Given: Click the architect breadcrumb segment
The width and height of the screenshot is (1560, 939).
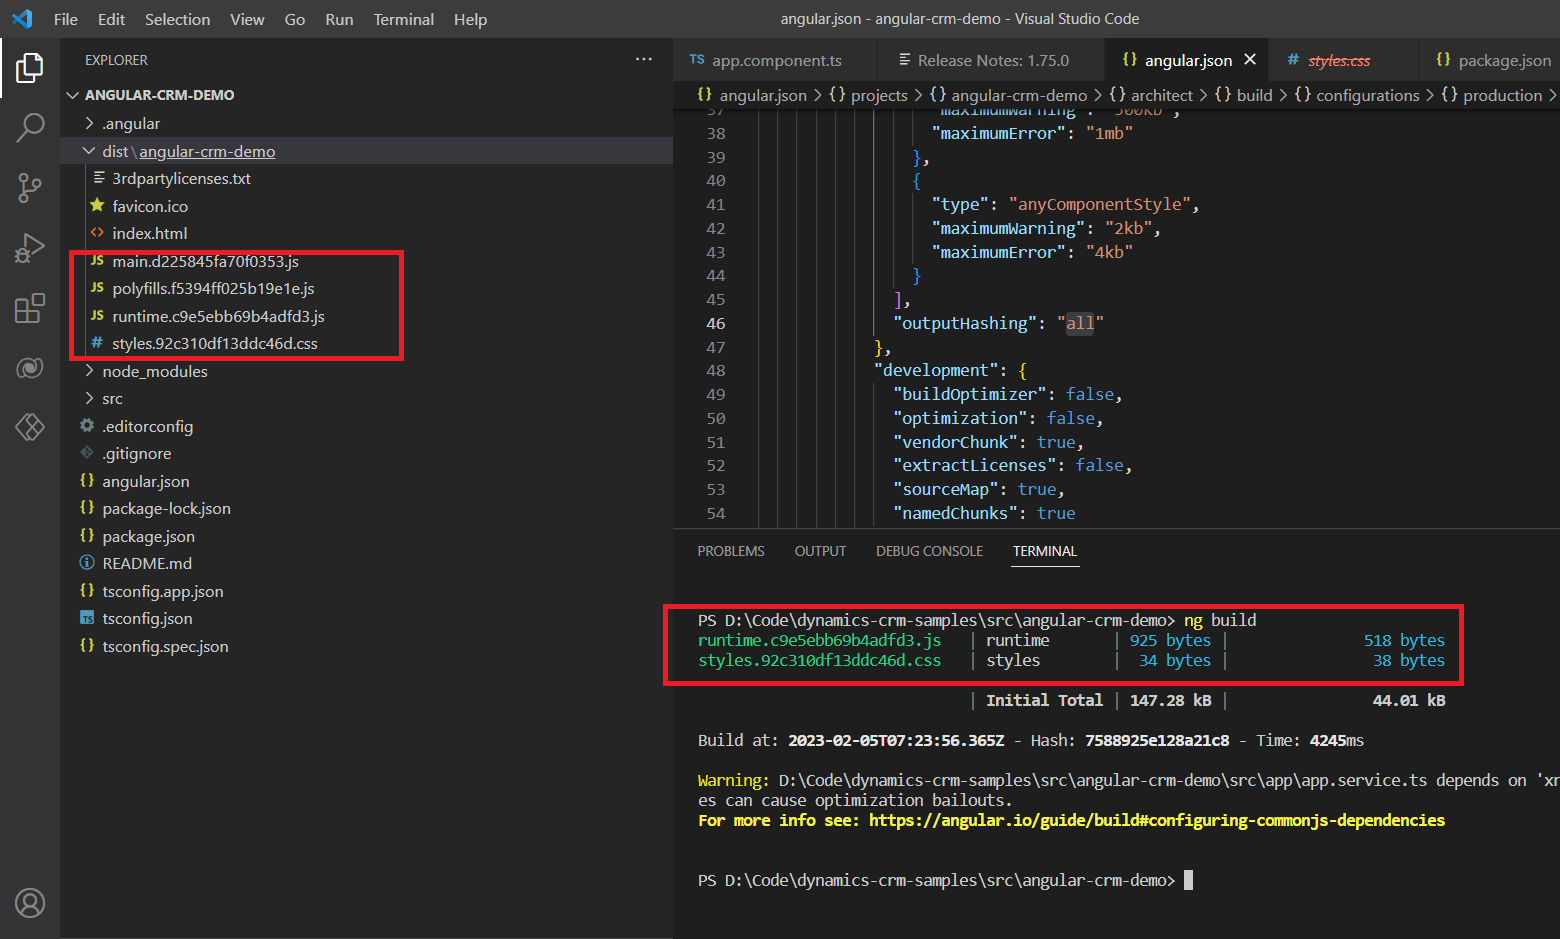Looking at the screenshot, I should [x=1162, y=95].
